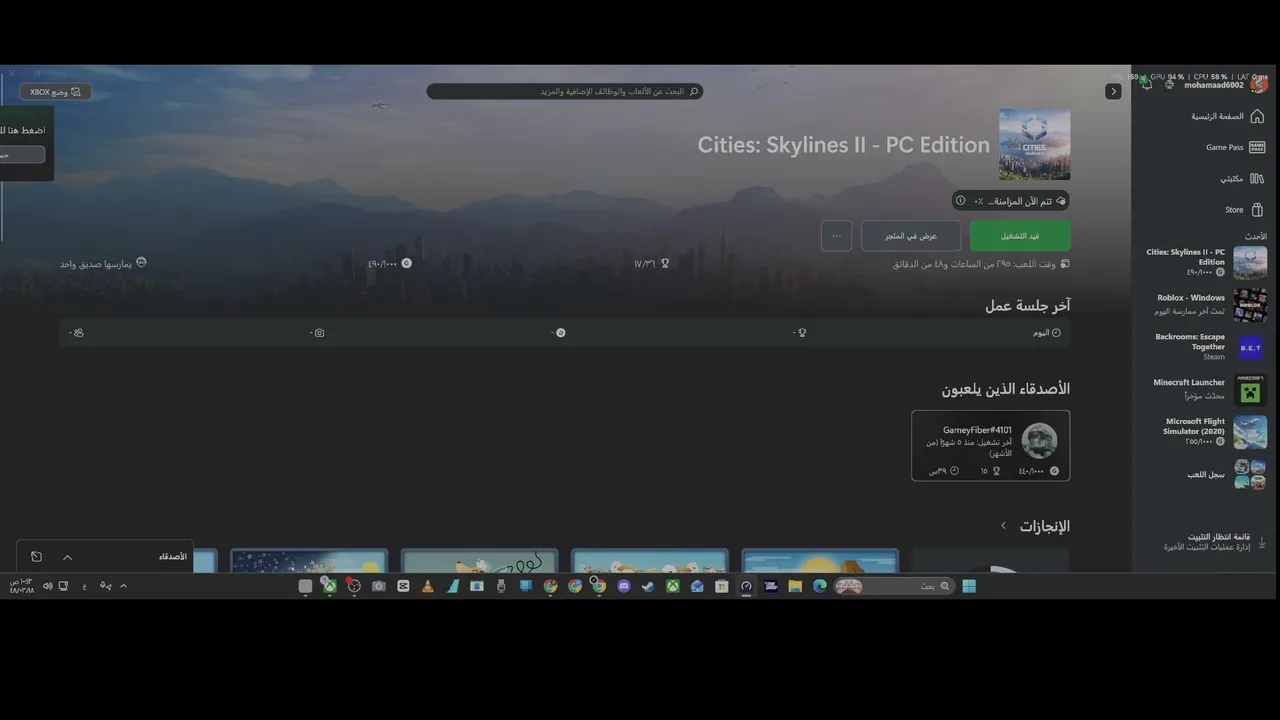Screen dimensions: 1280x720
Task: Click the notifications bell icon
Action: pyautogui.click(x=1146, y=85)
